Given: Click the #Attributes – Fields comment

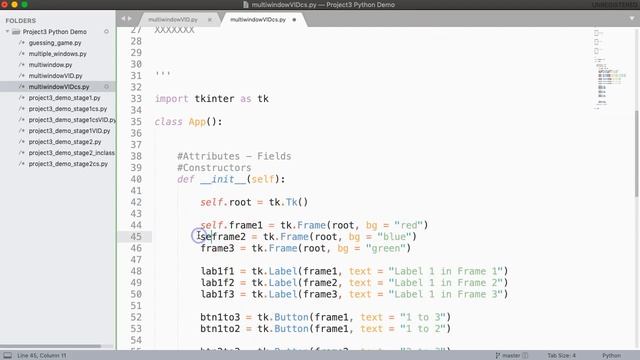Looking at the screenshot, I should click(234, 156).
